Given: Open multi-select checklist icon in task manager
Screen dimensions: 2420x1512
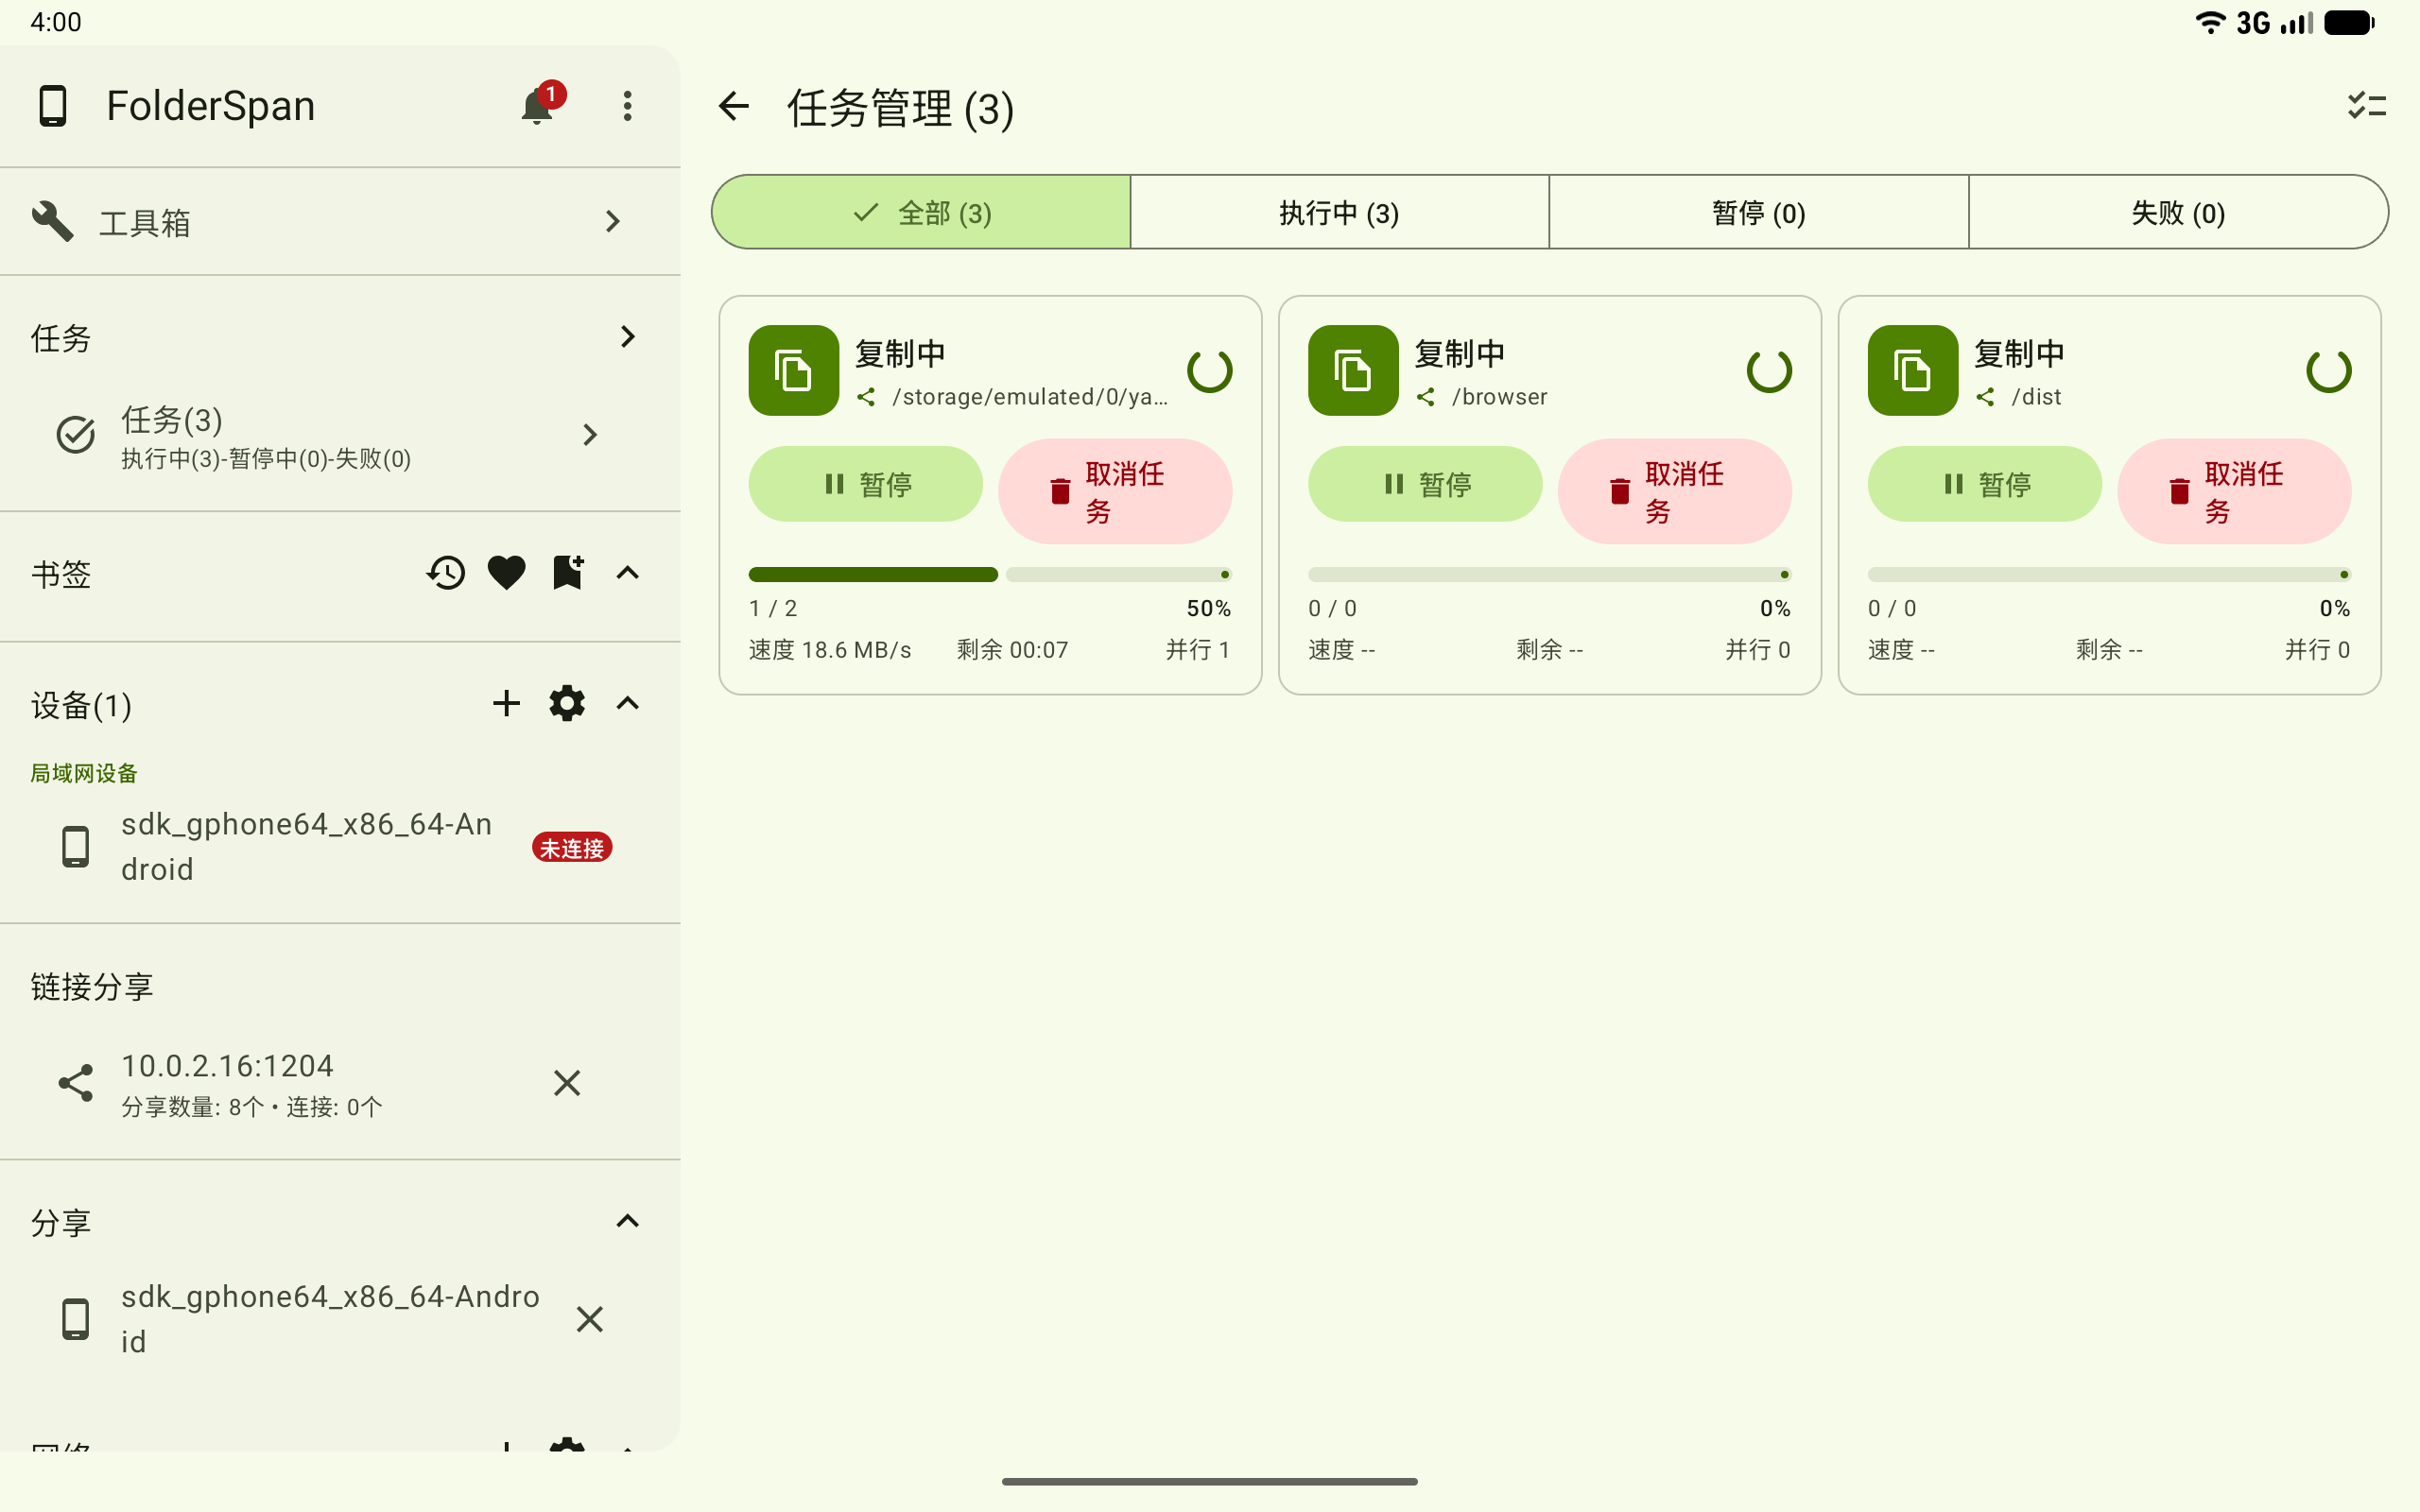Looking at the screenshot, I should click(2366, 106).
